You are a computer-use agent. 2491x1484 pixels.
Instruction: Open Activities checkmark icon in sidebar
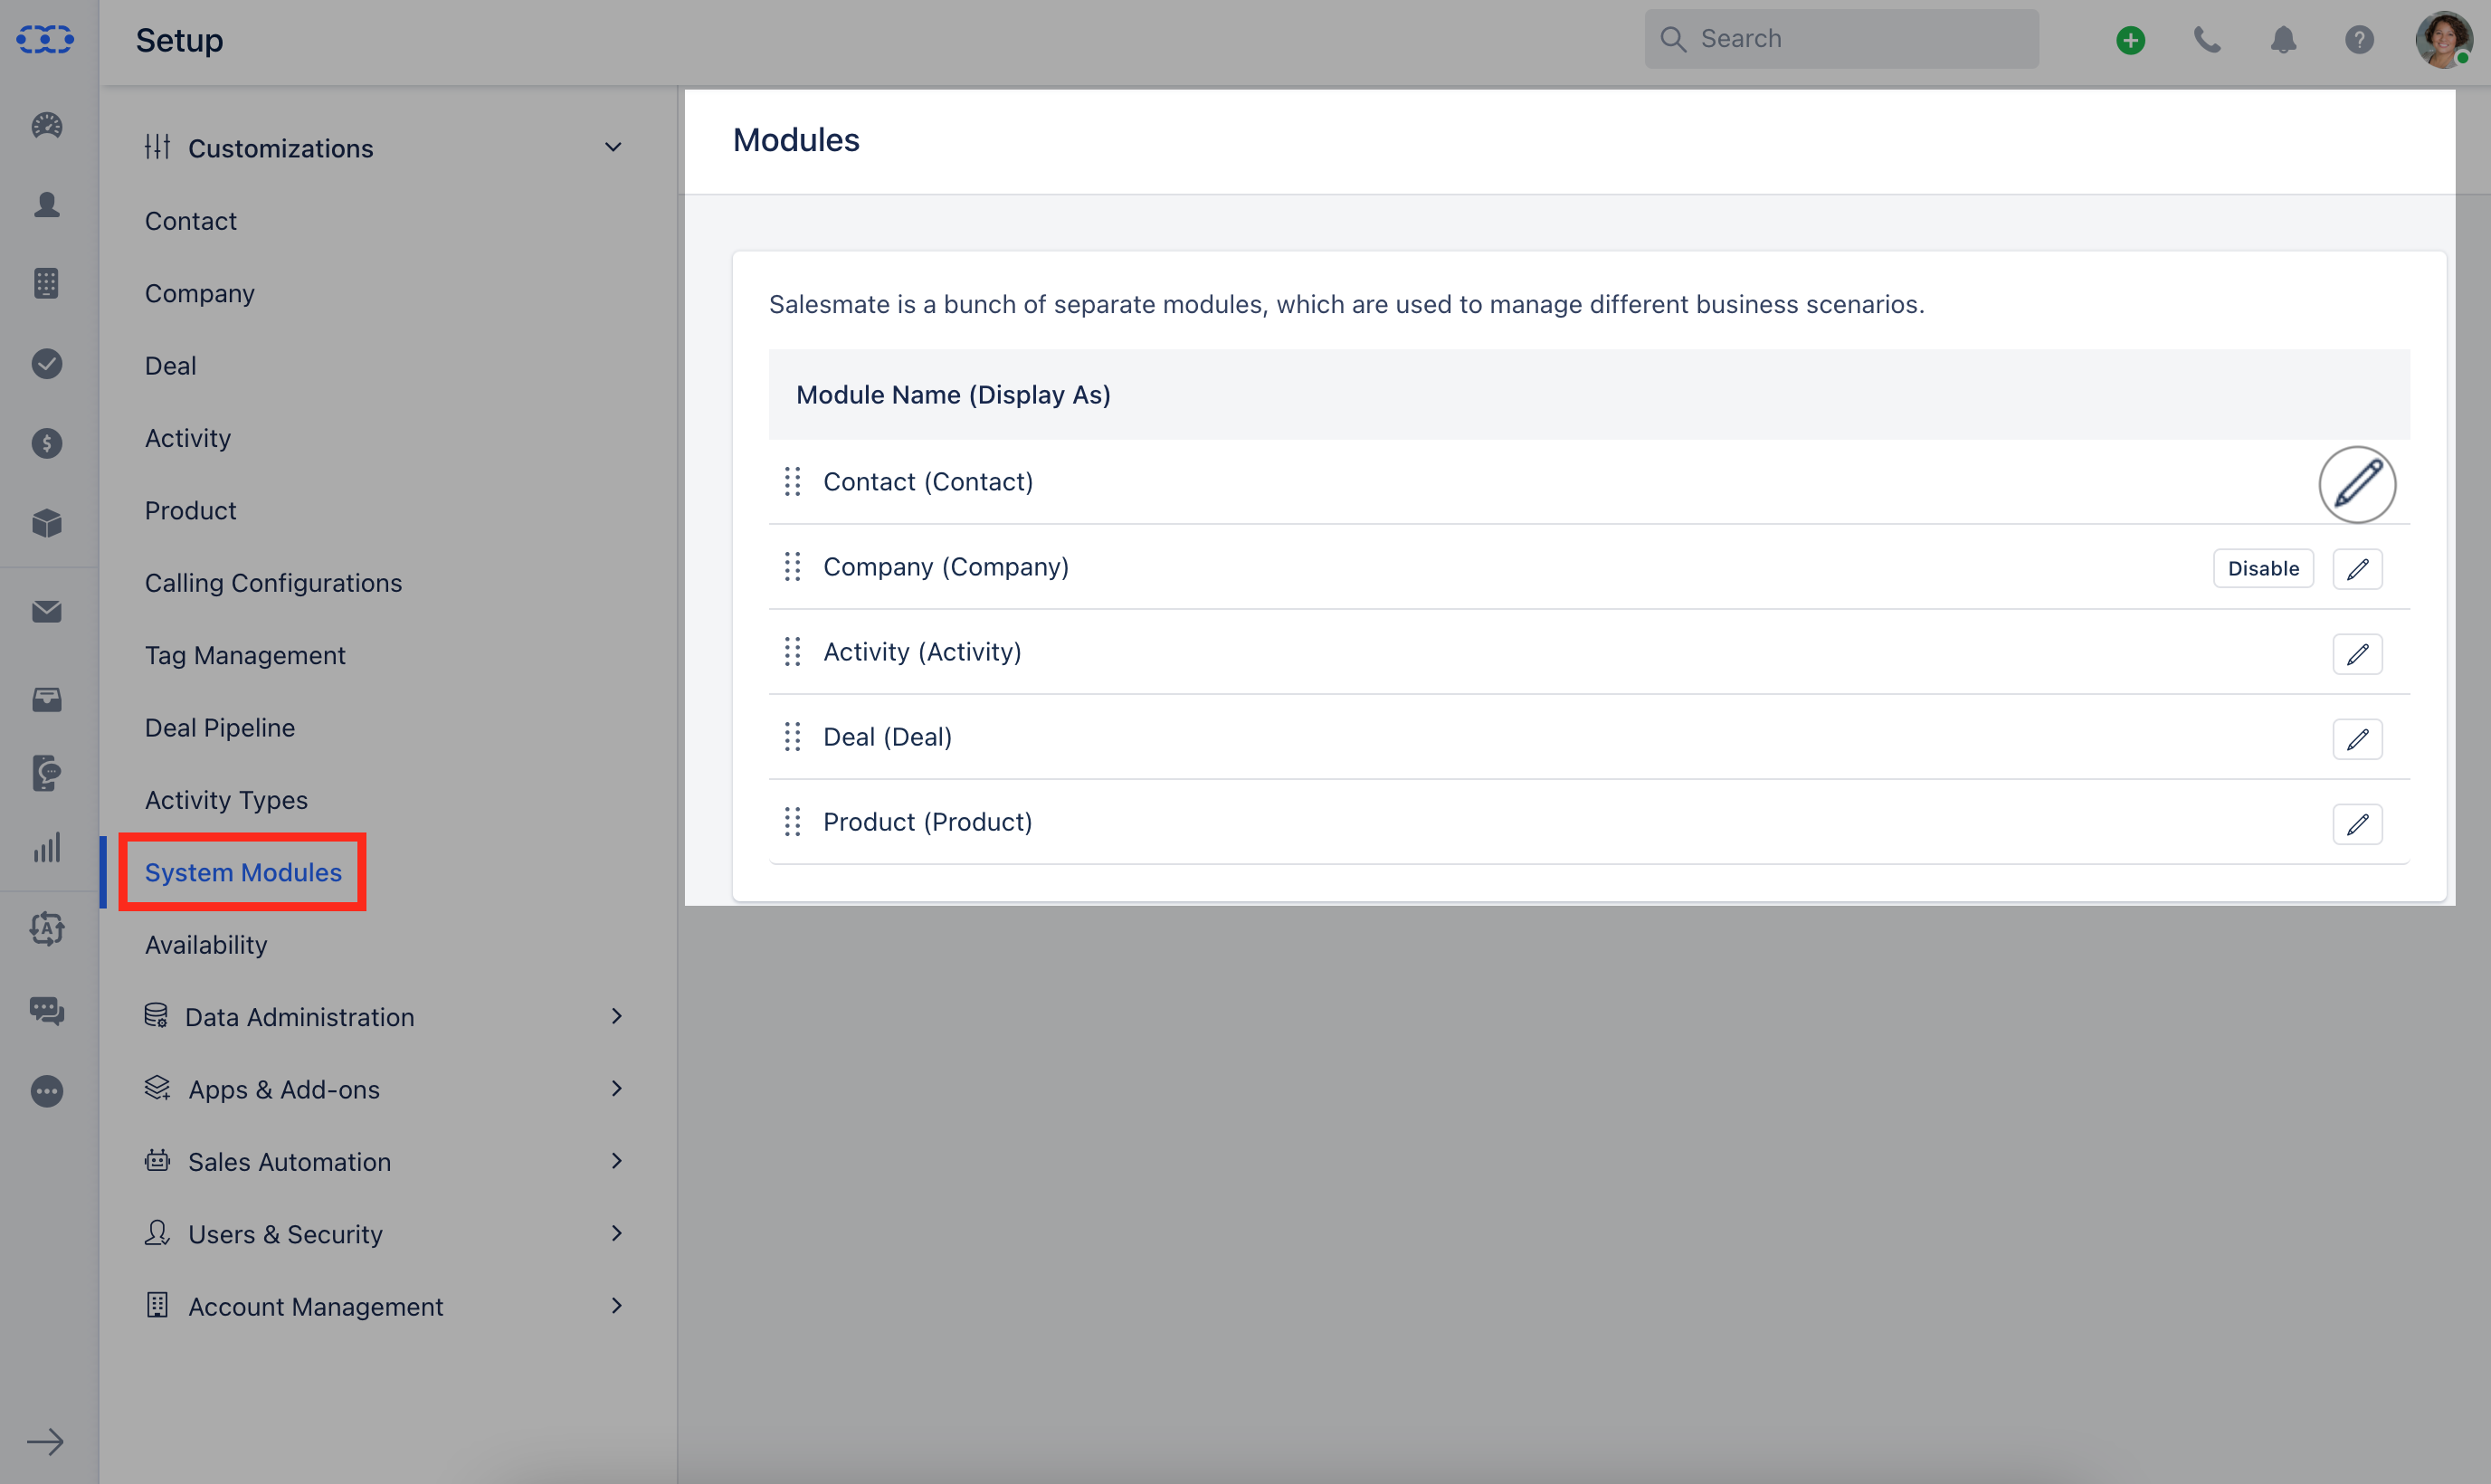pos(47,363)
